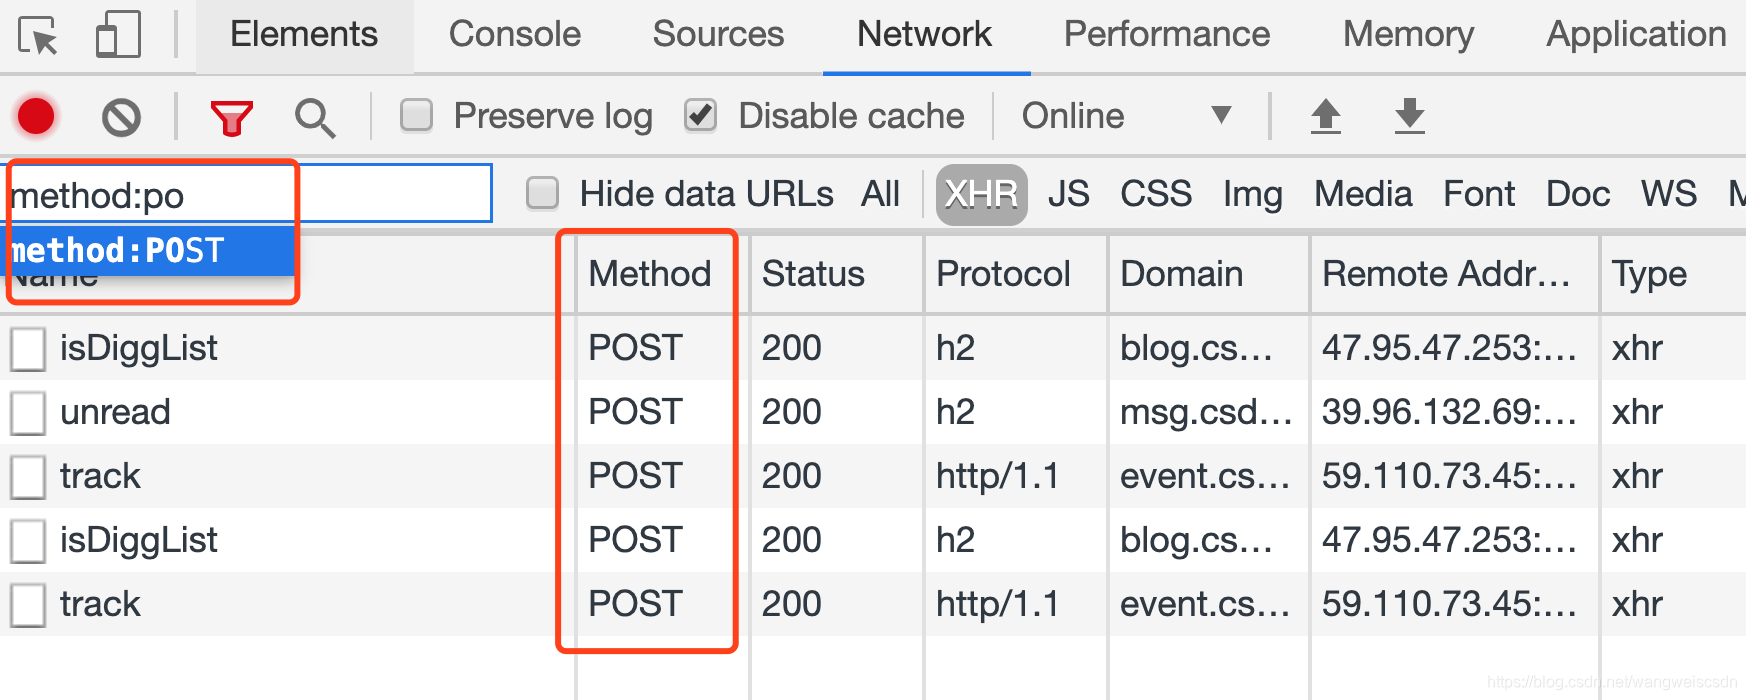Enable Preserve log
This screenshot has height=700, width=1746.
pos(415,115)
